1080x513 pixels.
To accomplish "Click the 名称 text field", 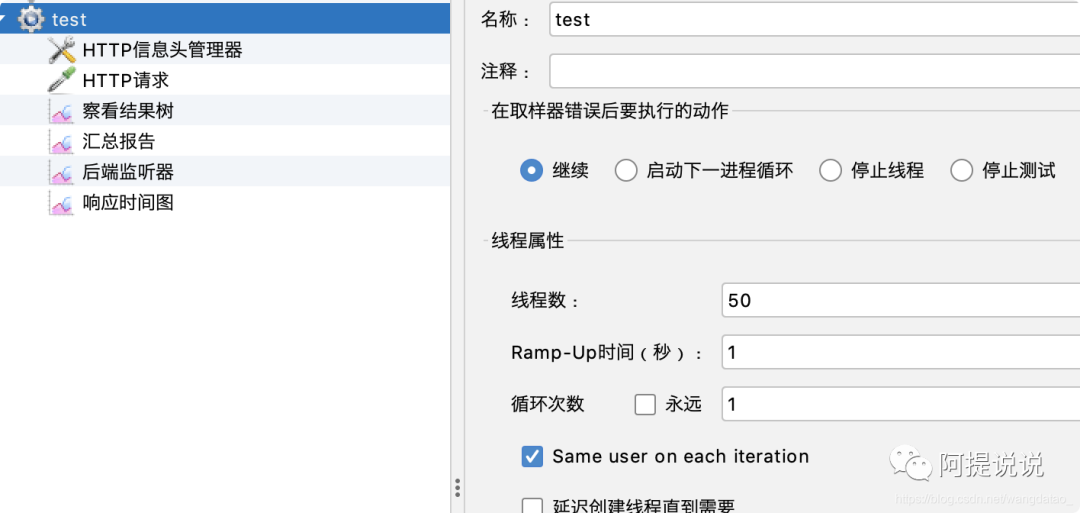I will [x=812, y=19].
